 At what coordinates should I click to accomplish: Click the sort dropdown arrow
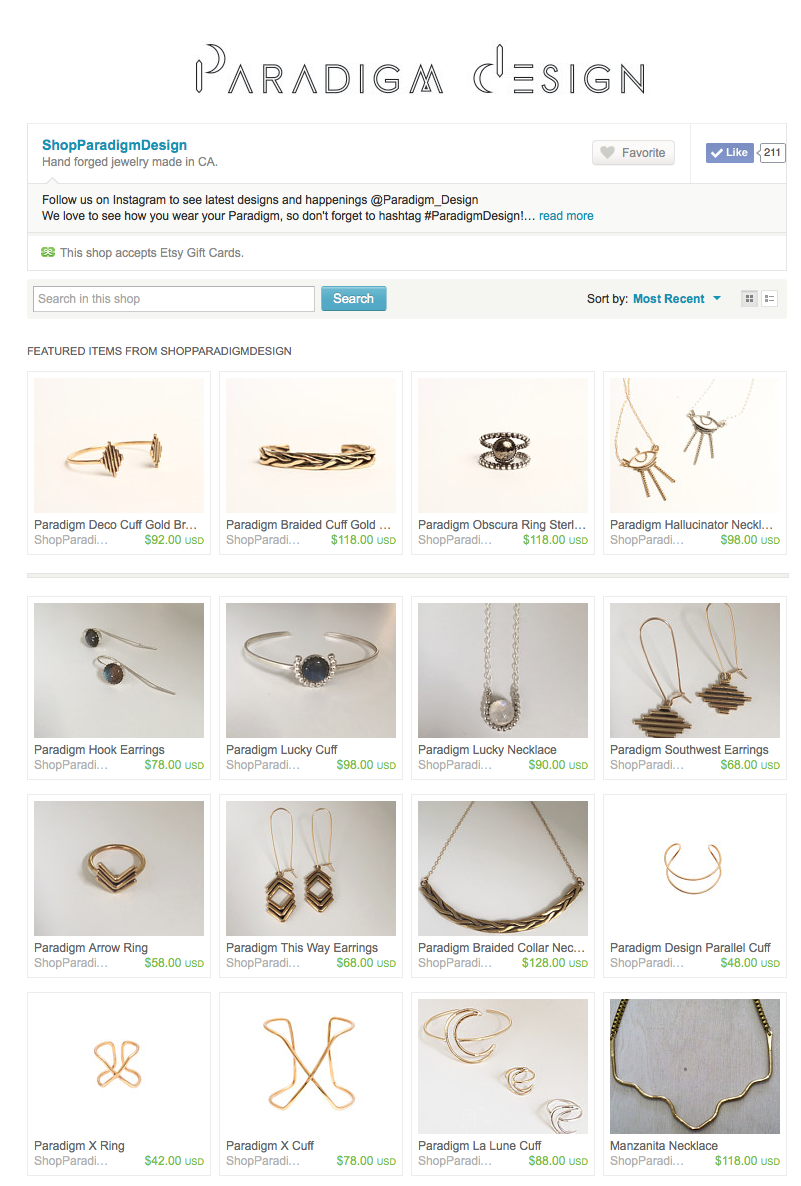(716, 299)
